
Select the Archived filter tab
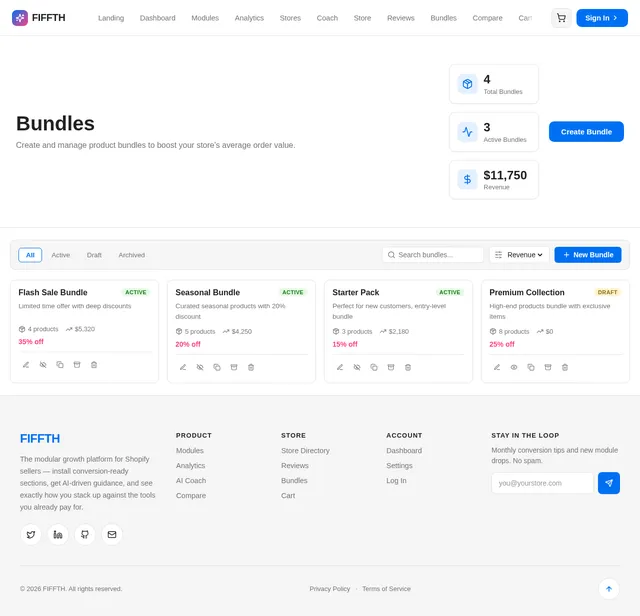[x=131, y=255]
